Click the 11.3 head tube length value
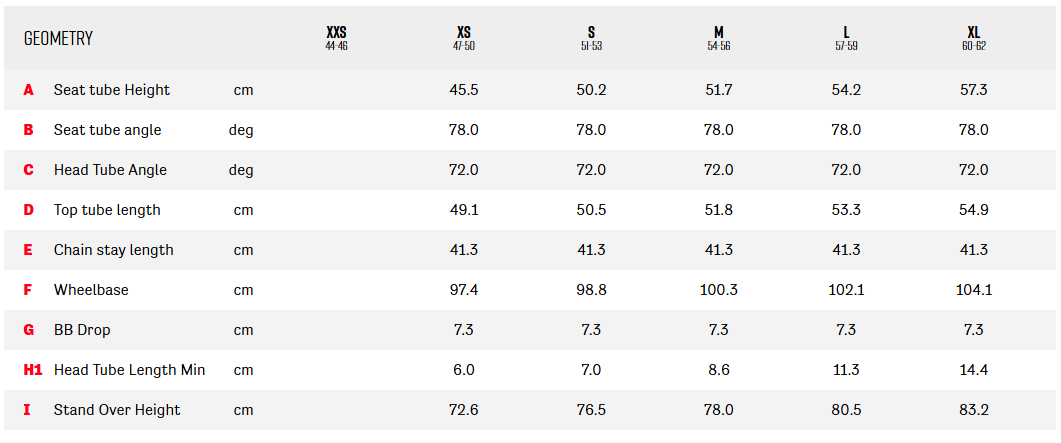 (x=846, y=370)
